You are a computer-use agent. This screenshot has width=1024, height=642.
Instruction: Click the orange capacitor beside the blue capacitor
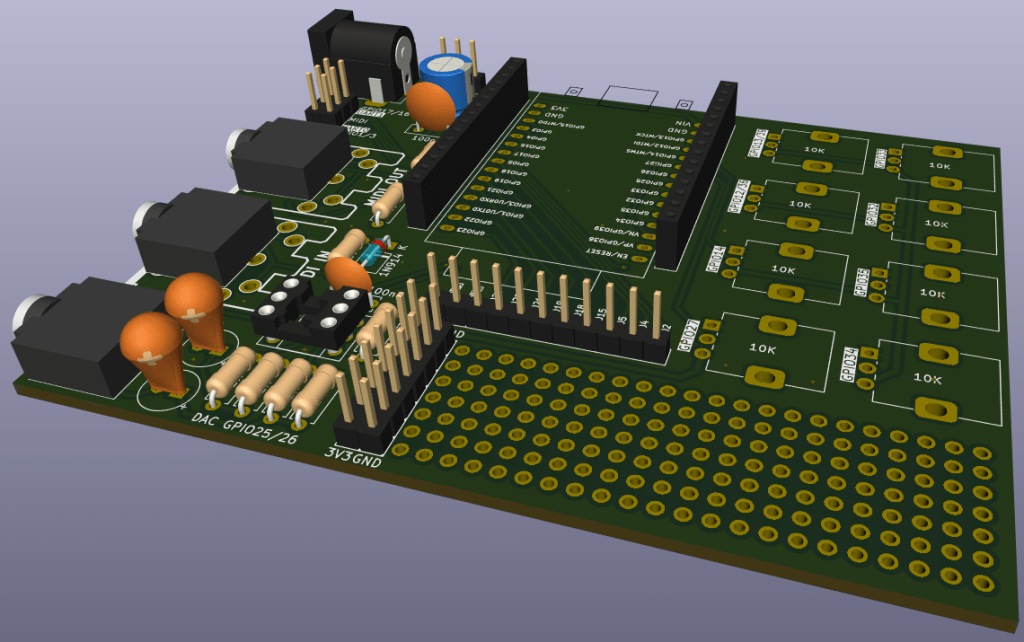pyautogui.click(x=430, y=103)
